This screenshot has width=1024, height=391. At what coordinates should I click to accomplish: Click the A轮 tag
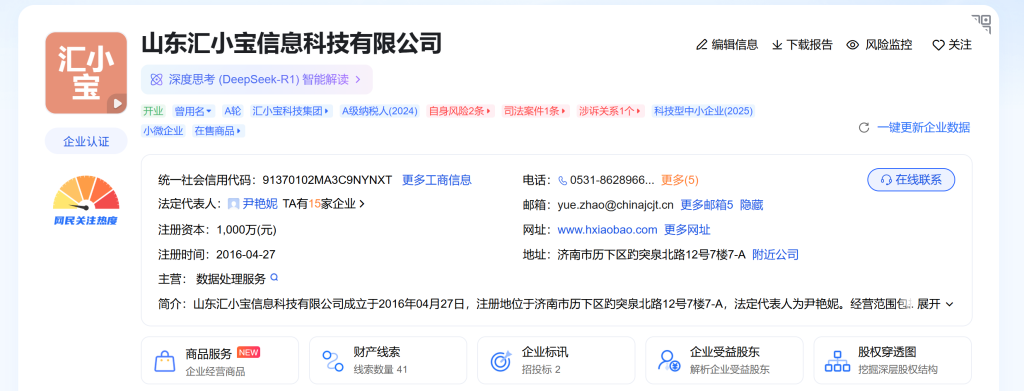[x=232, y=111]
